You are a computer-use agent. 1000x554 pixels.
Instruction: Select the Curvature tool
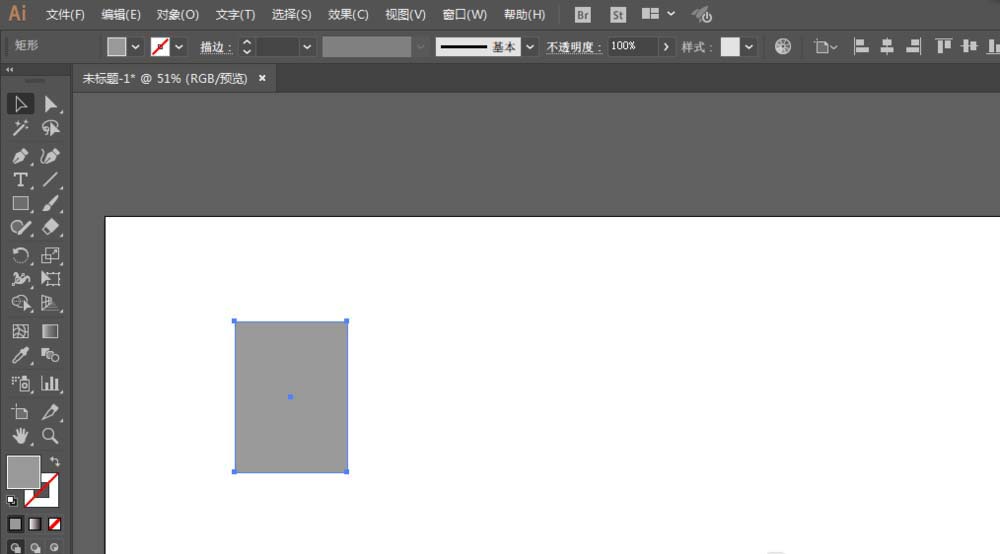coord(50,156)
